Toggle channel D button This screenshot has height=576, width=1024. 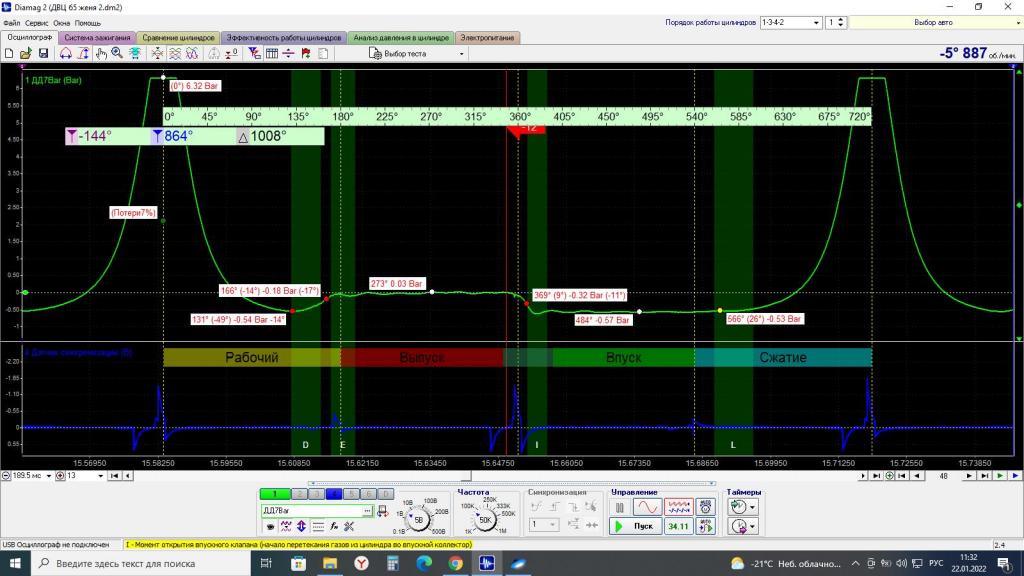385,494
